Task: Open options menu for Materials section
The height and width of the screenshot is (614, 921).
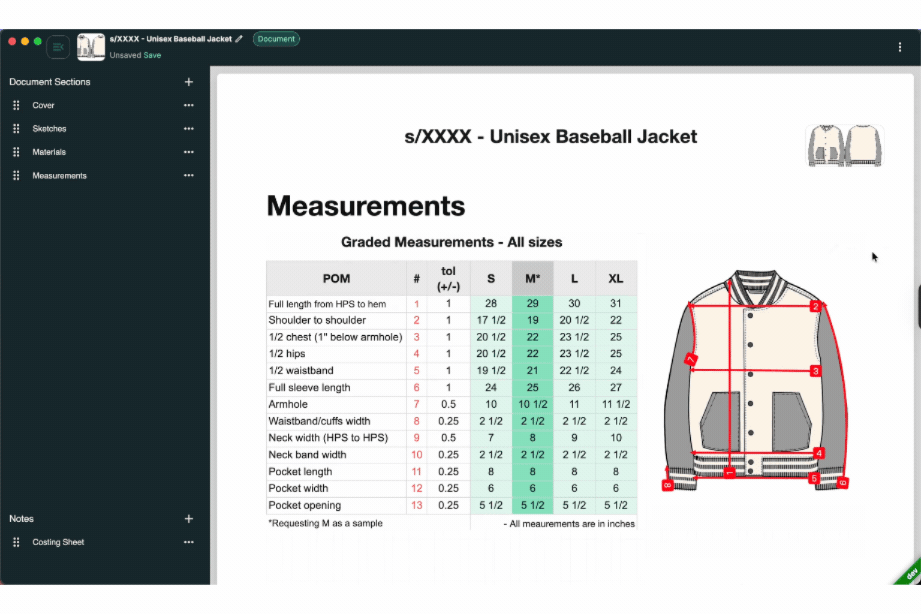Action: coord(189,152)
